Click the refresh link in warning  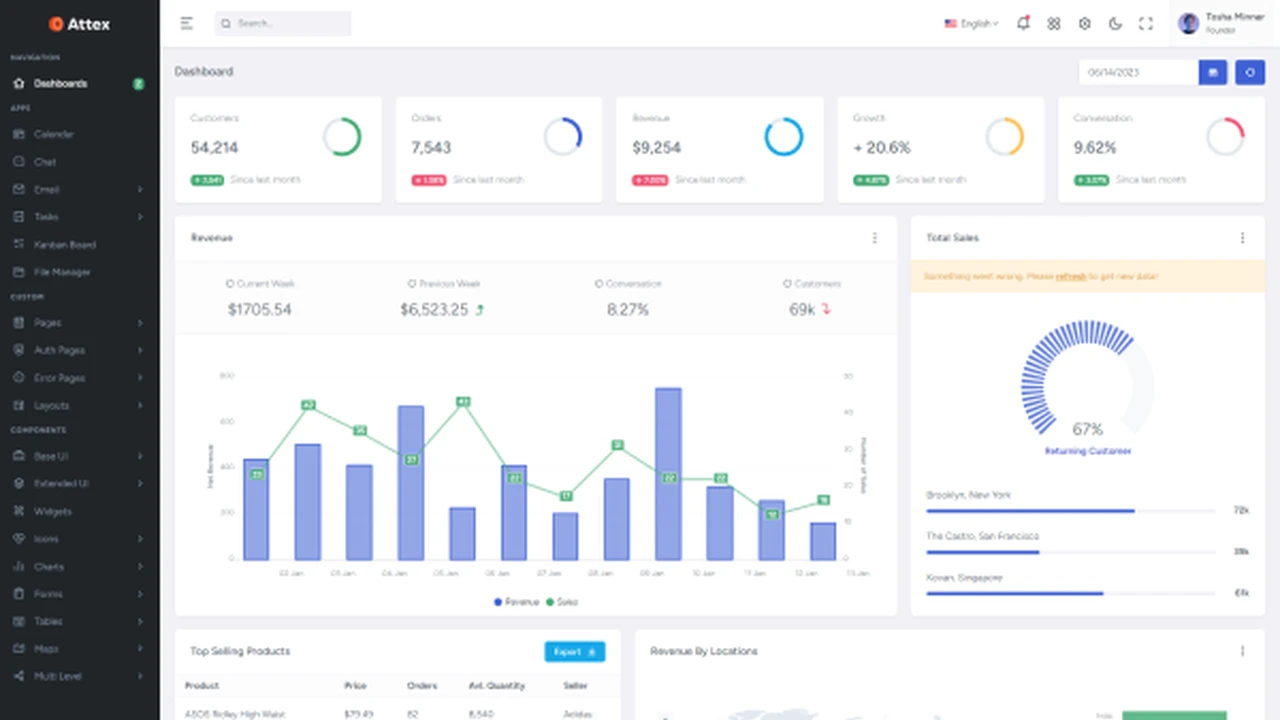coord(1070,276)
